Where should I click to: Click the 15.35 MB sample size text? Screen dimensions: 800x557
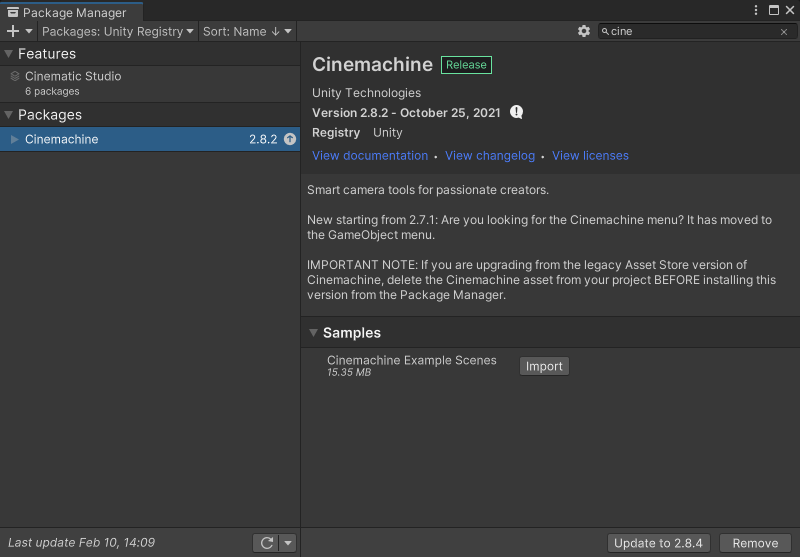(349, 372)
